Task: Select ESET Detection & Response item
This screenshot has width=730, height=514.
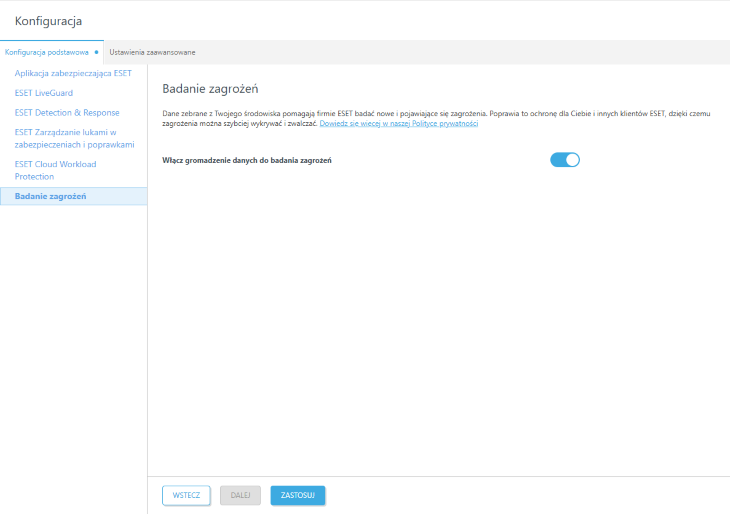Action: click(67, 113)
